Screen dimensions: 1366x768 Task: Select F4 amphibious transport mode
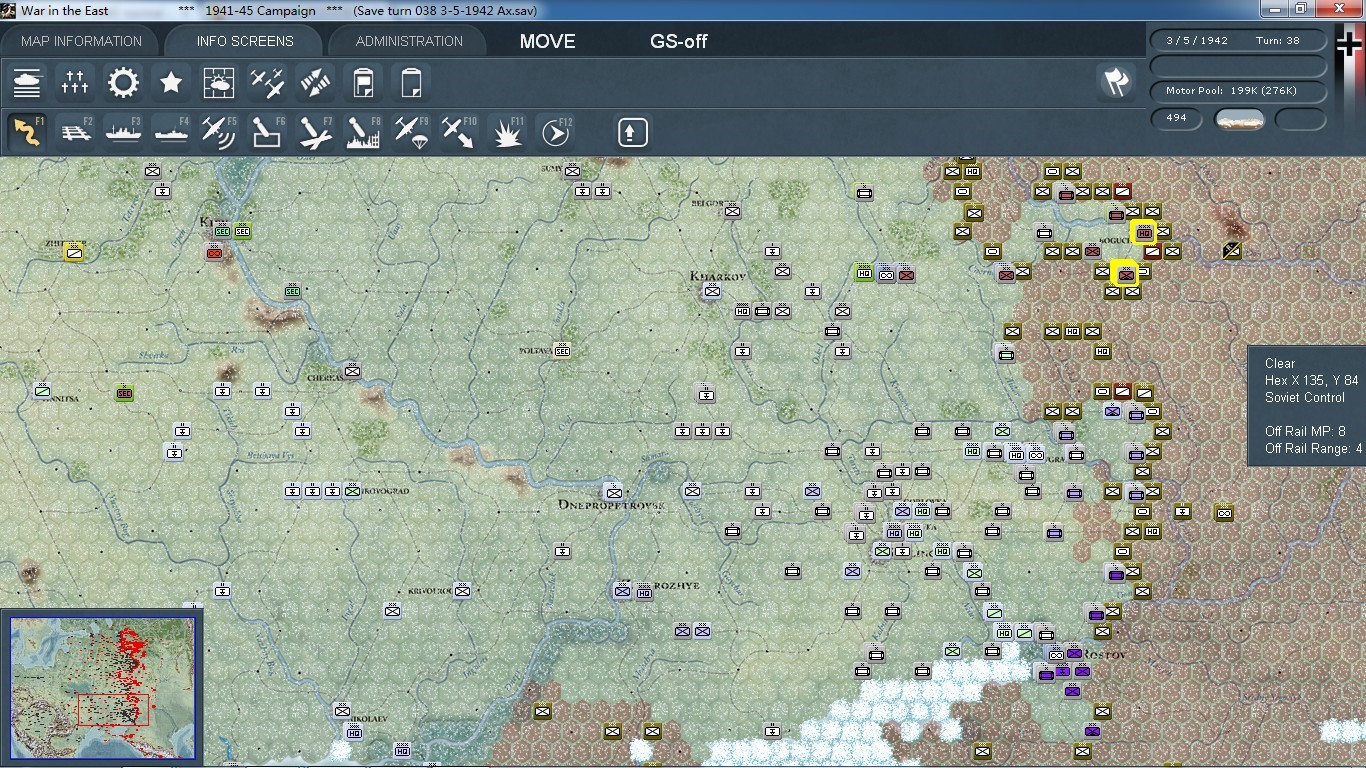coord(171,132)
